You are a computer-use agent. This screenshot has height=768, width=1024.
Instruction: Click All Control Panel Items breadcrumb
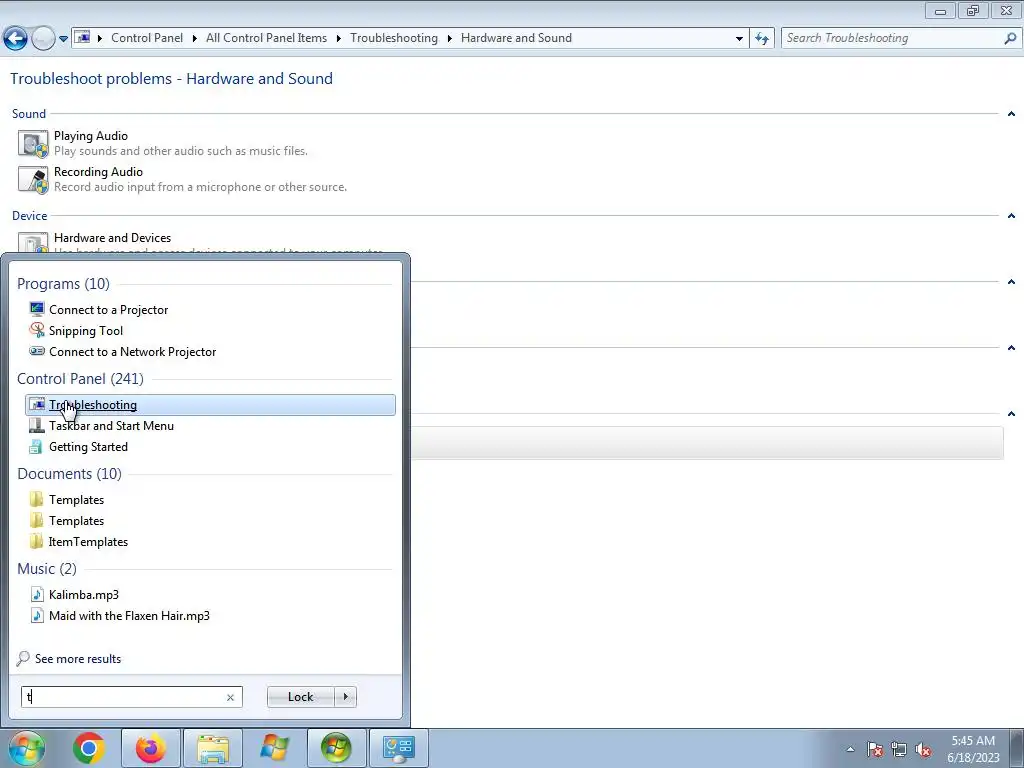tap(266, 38)
